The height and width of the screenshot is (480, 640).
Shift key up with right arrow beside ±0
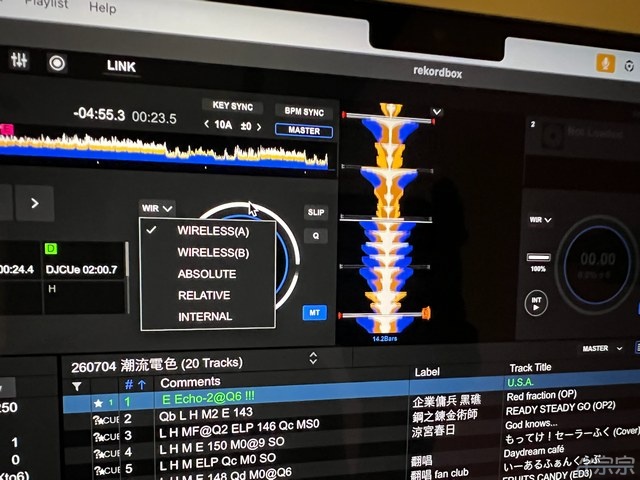pos(259,127)
